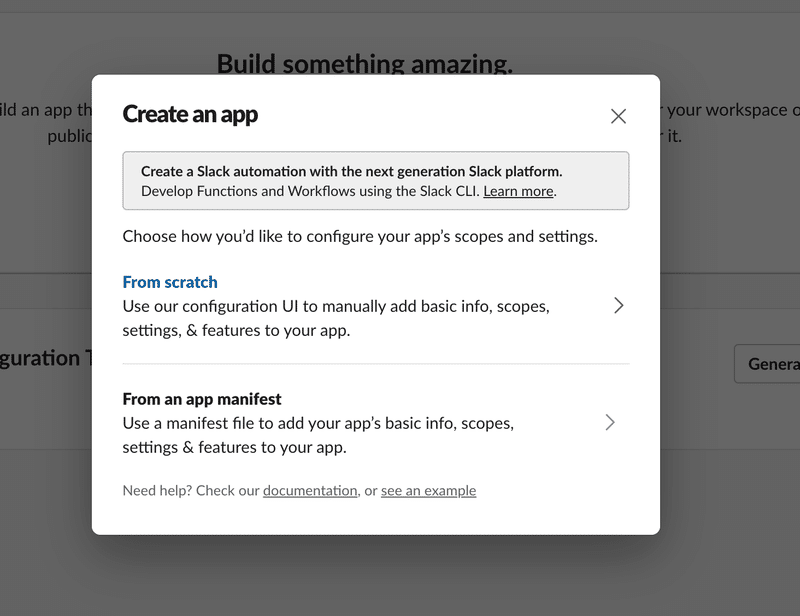
Task: Click the divider line between the two options
Action: click(x=376, y=364)
